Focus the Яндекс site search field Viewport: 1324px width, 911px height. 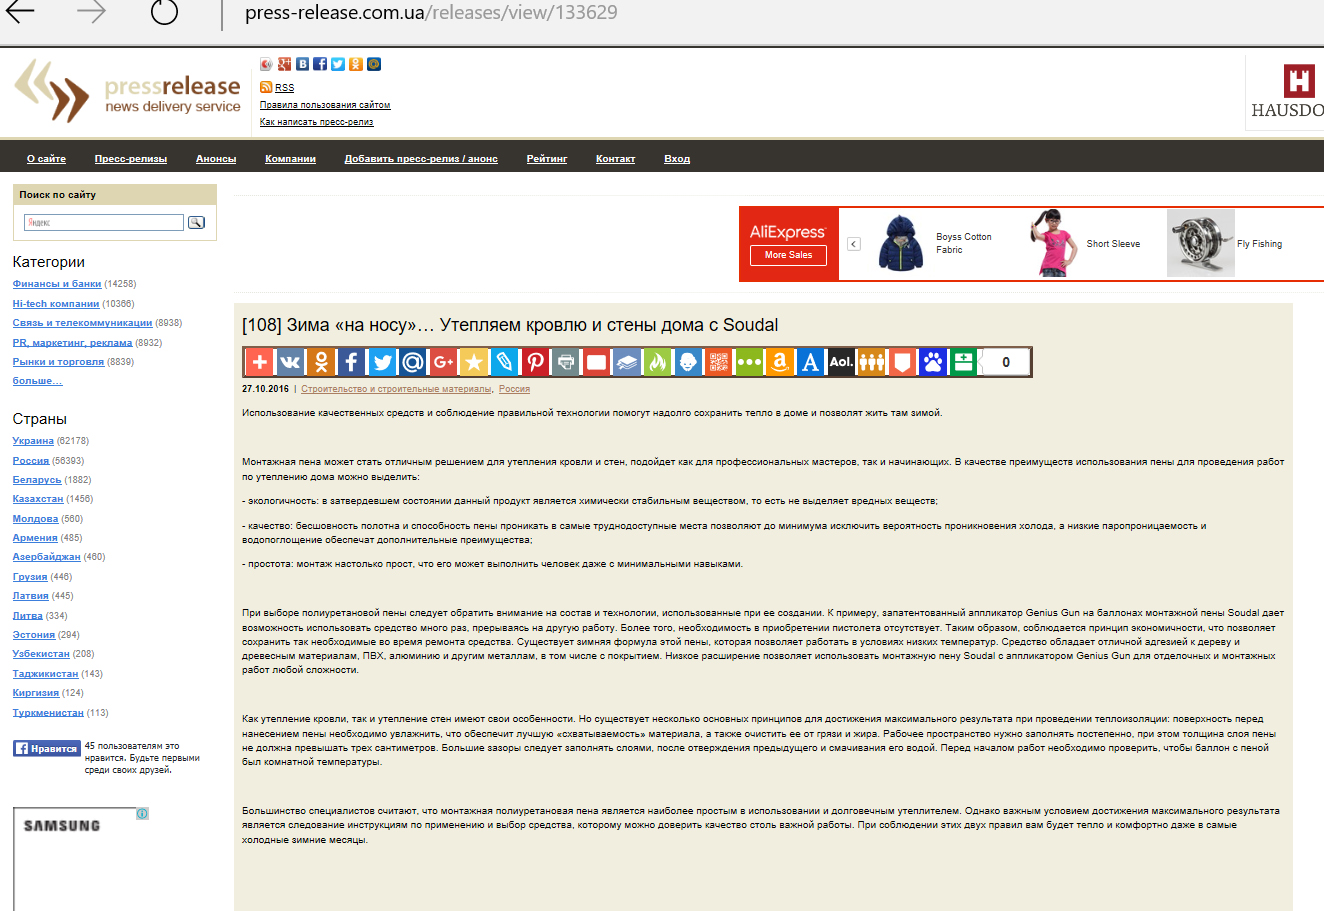tap(104, 222)
